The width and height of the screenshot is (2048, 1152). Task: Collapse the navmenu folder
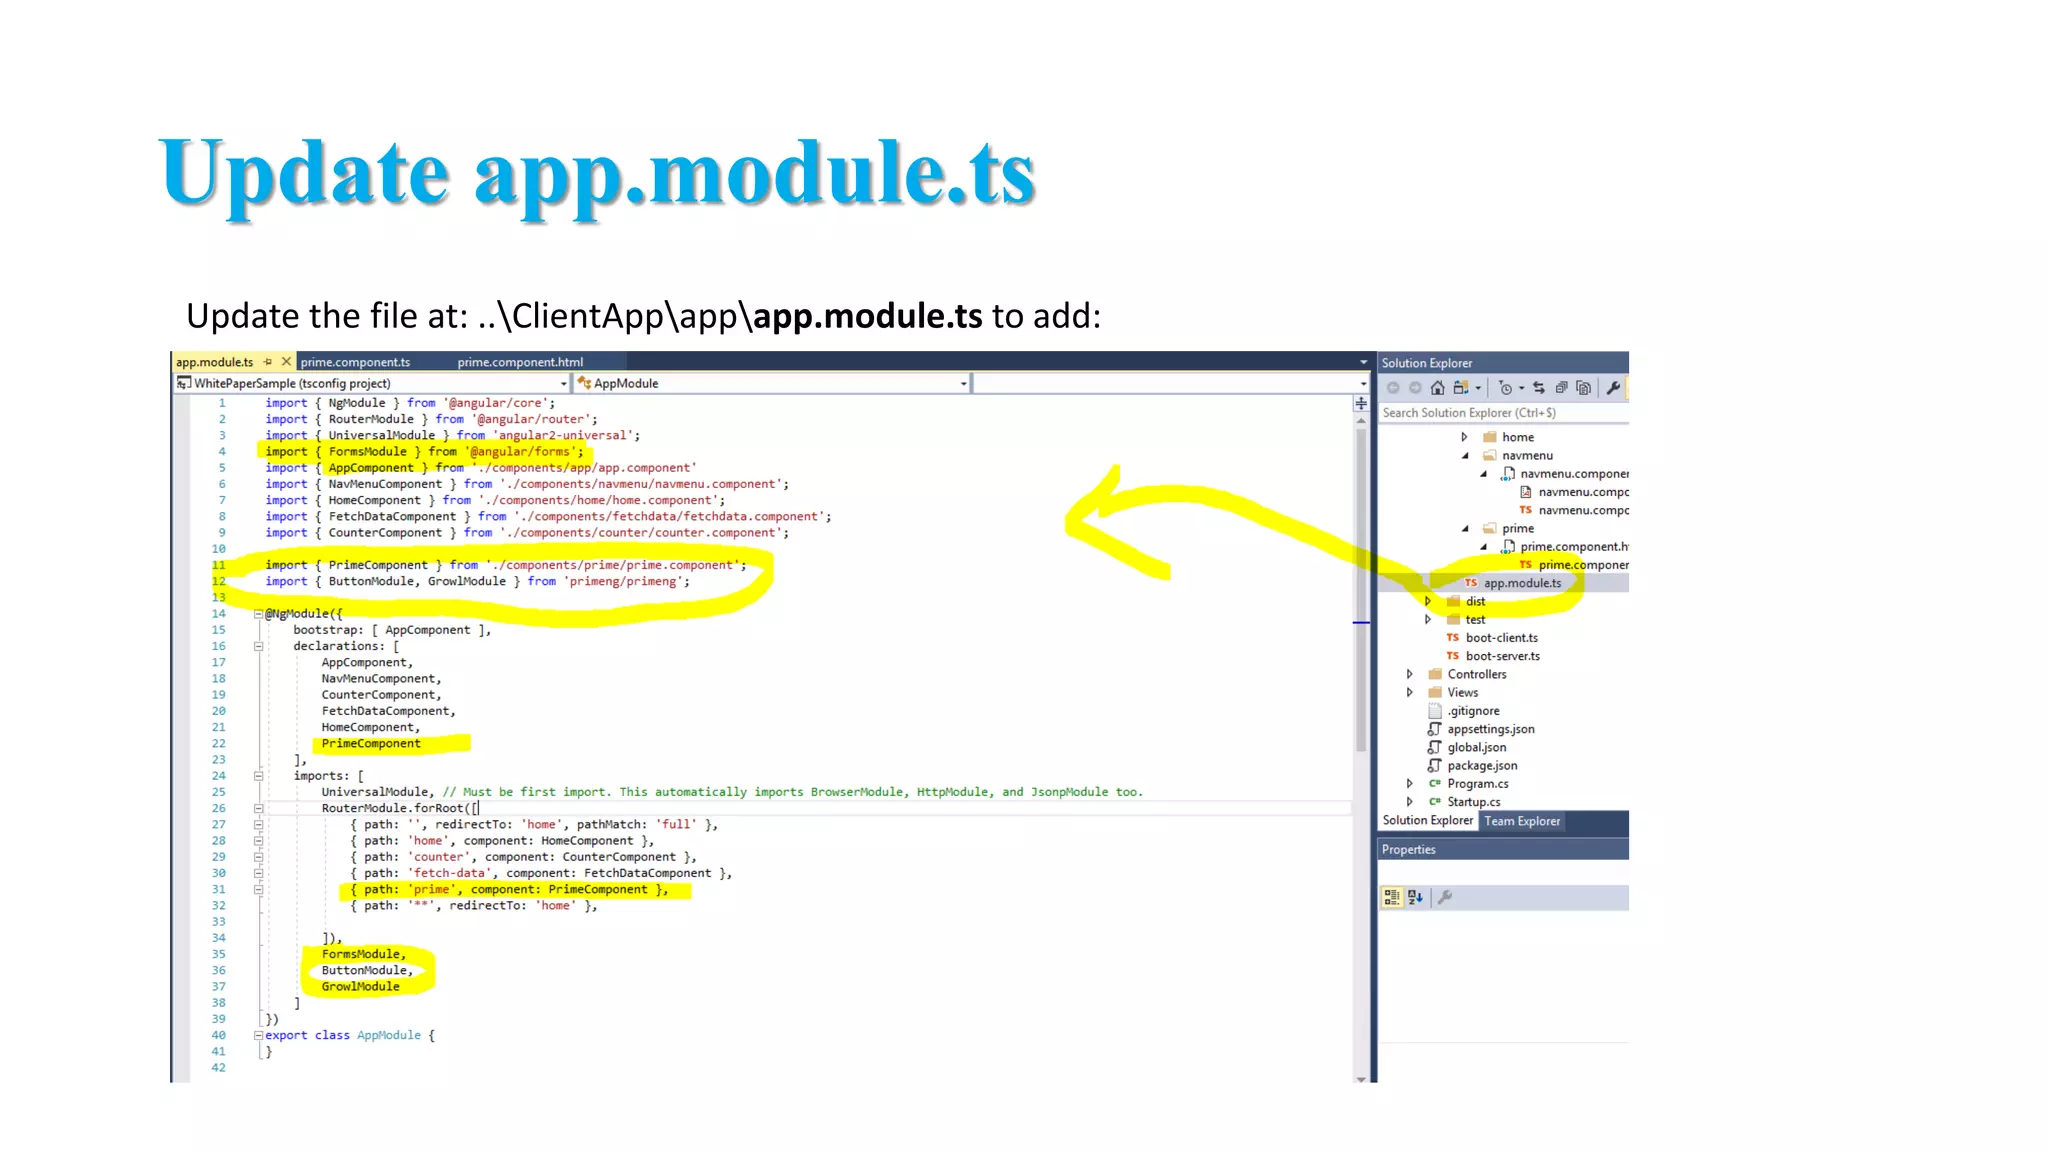(1465, 456)
